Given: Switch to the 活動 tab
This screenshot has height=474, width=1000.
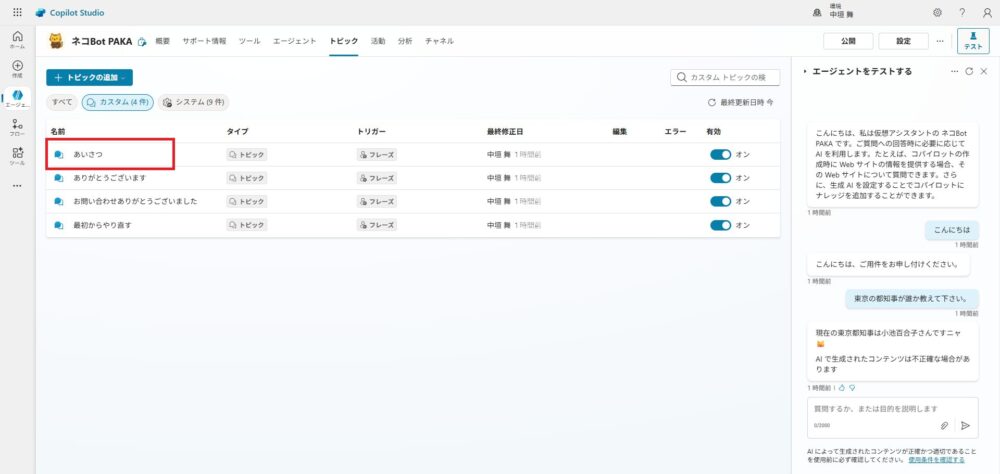Looking at the screenshot, I should tap(378, 41).
